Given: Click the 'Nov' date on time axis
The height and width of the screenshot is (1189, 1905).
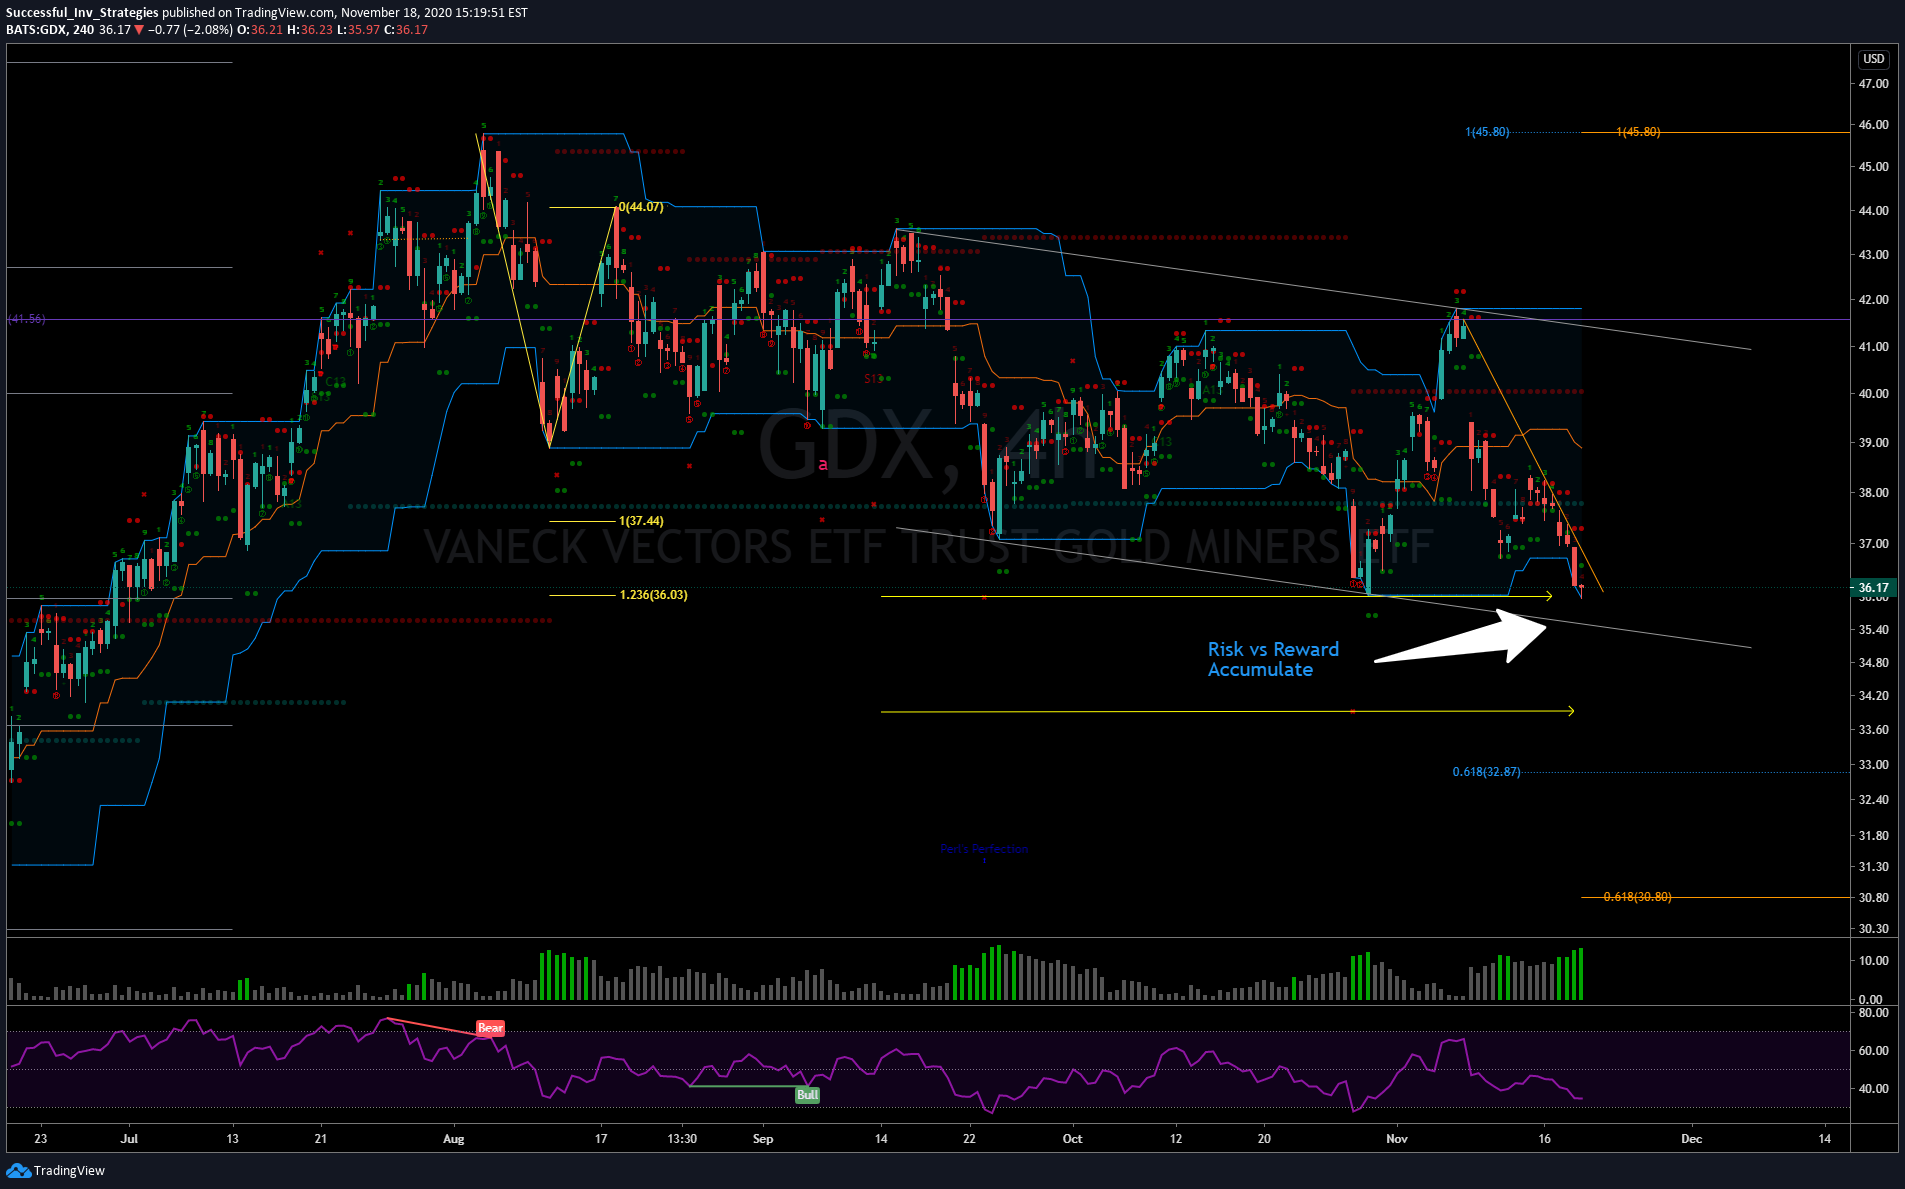Looking at the screenshot, I should (x=1397, y=1139).
